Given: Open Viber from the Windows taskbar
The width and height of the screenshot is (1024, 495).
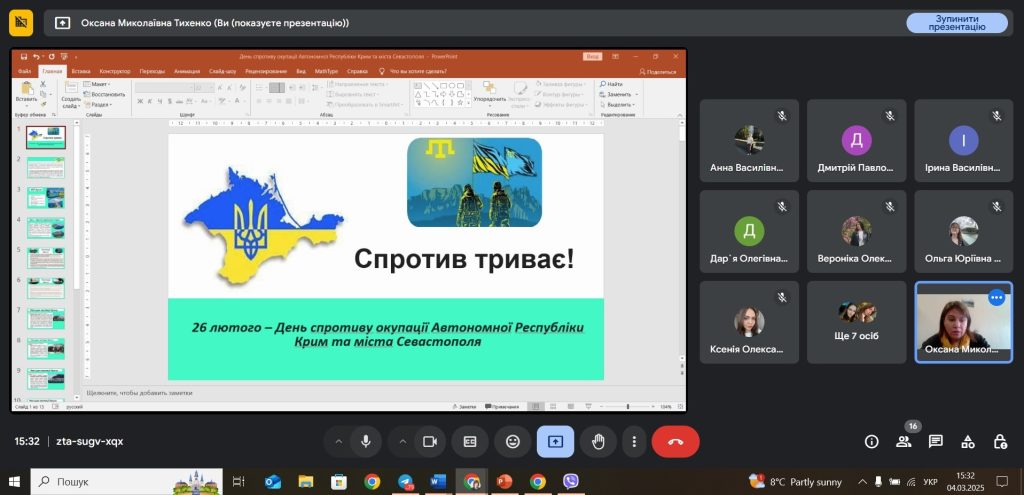Looking at the screenshot, I should point(571,482).
